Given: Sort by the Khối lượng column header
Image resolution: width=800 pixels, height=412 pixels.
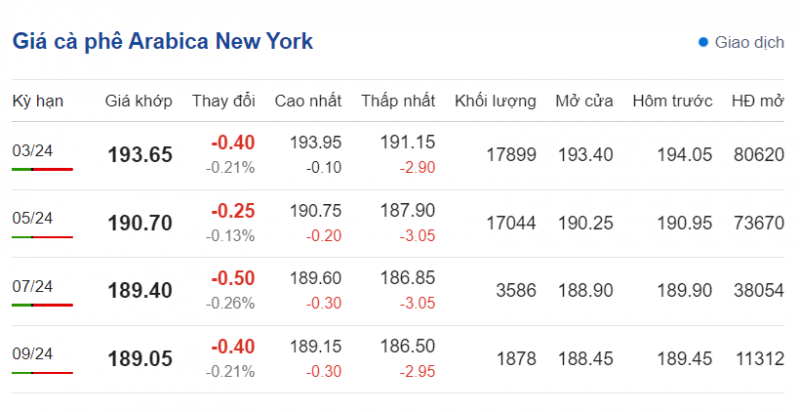Looking at the screenshot, I should pyautogui.click(x=495, y=101).
